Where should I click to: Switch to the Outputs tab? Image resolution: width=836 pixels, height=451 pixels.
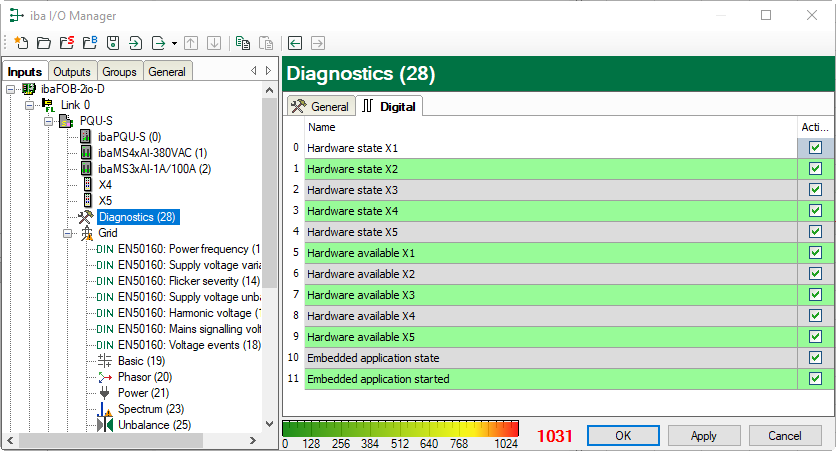[x=71, y=72]
